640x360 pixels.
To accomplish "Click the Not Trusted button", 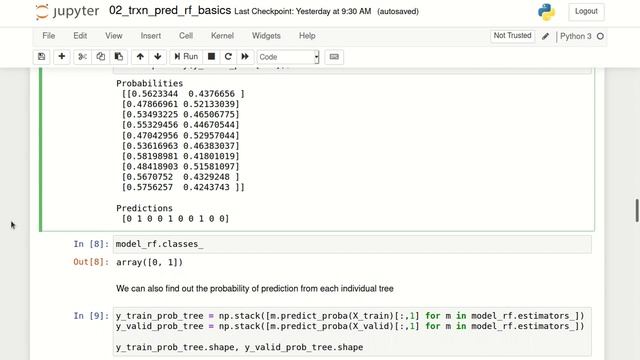I will 512,36.
